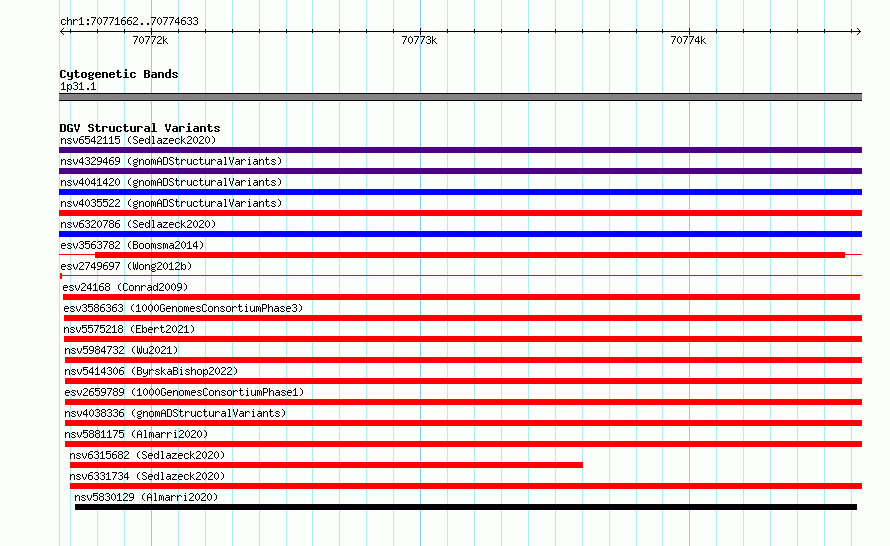Select the purple nsv4329469 variant bar

click(460, 171)
